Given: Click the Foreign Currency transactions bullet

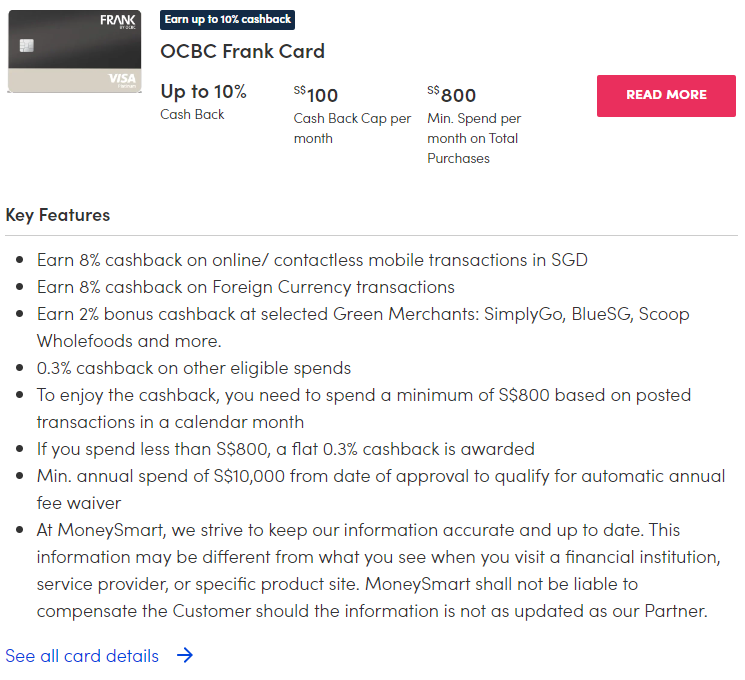Looking at the screenshot, I should coord(246,287).
